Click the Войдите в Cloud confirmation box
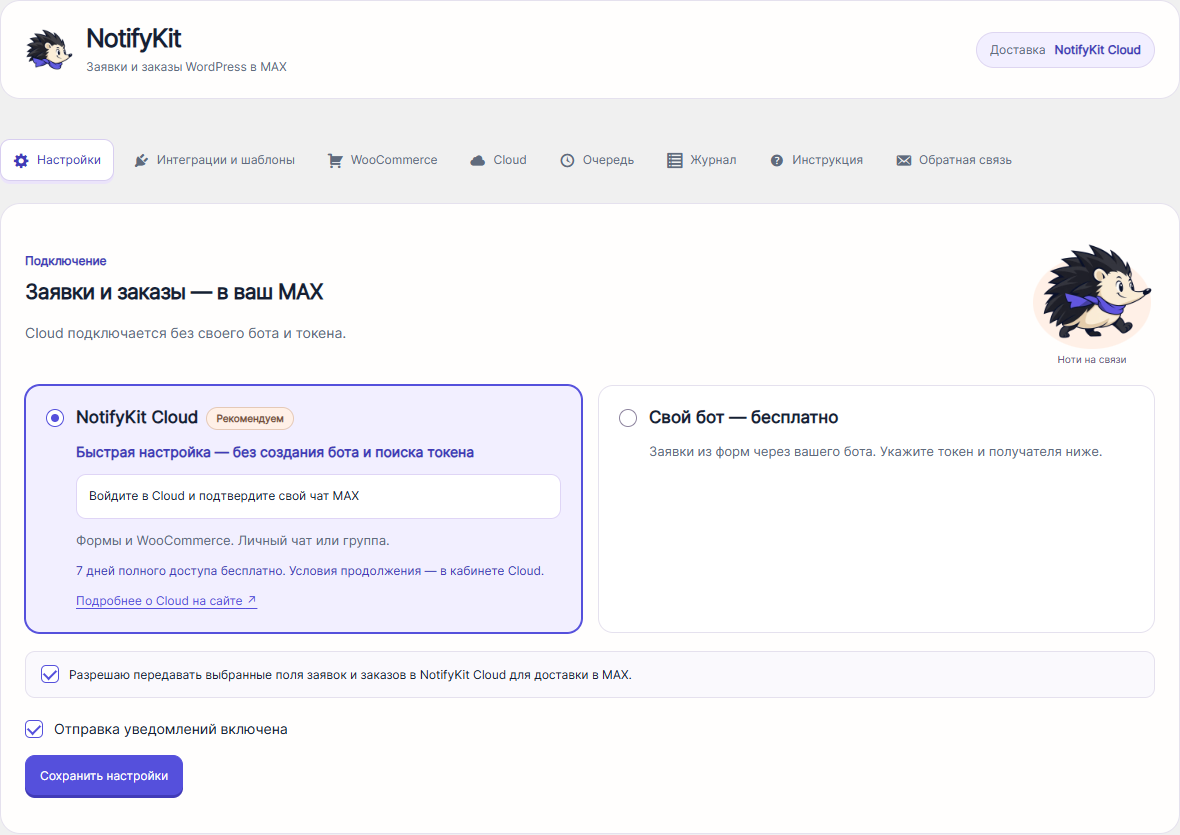 point(318,496)
